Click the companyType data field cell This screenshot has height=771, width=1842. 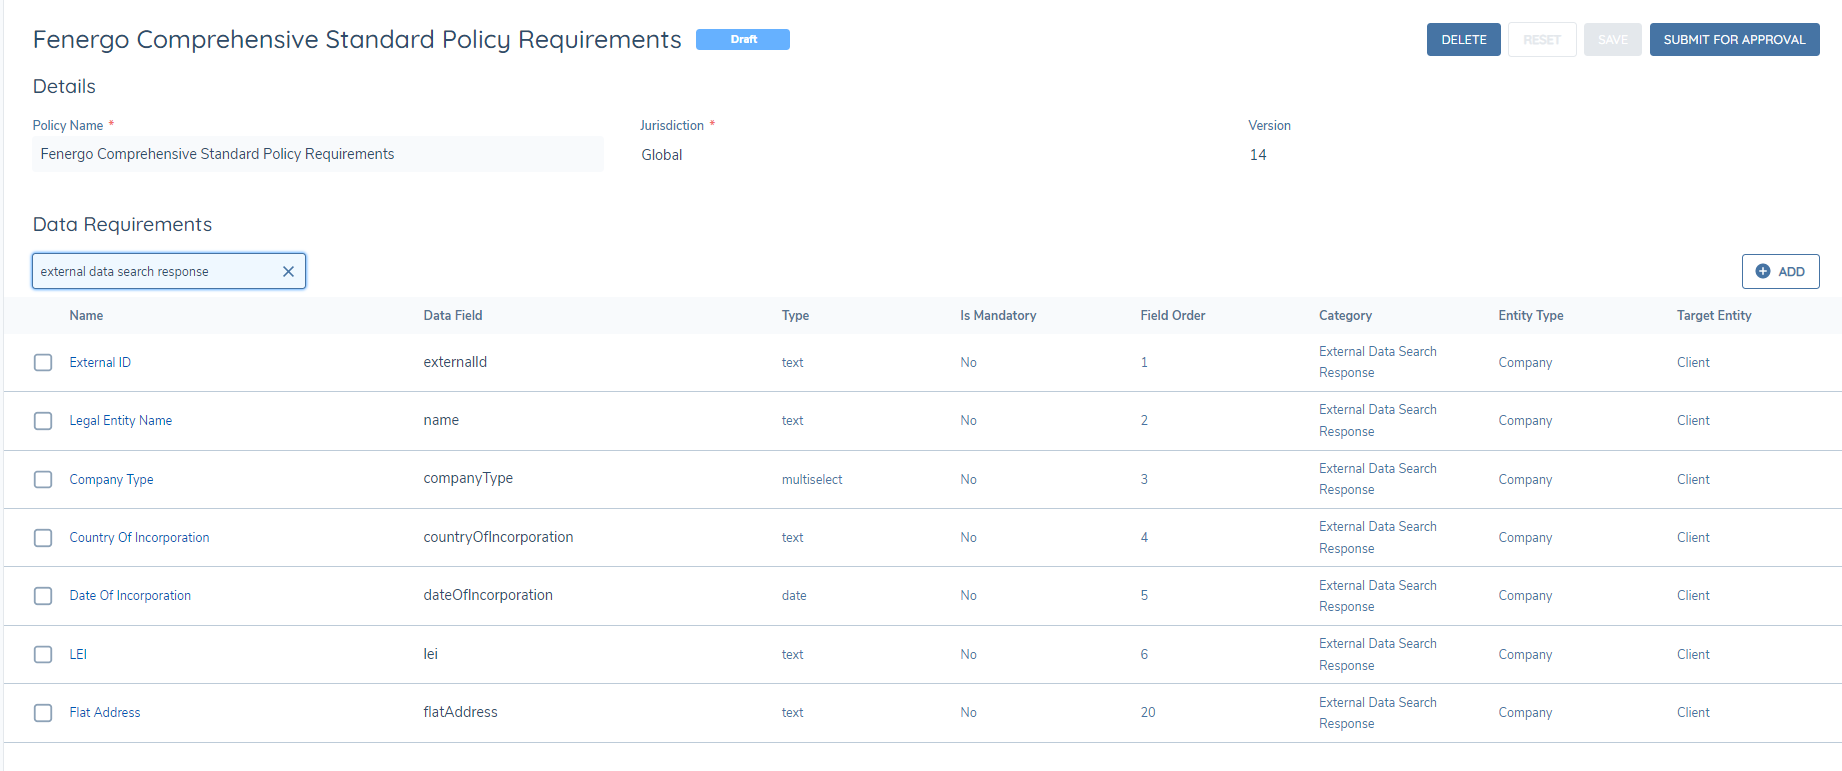pos(468,479)
